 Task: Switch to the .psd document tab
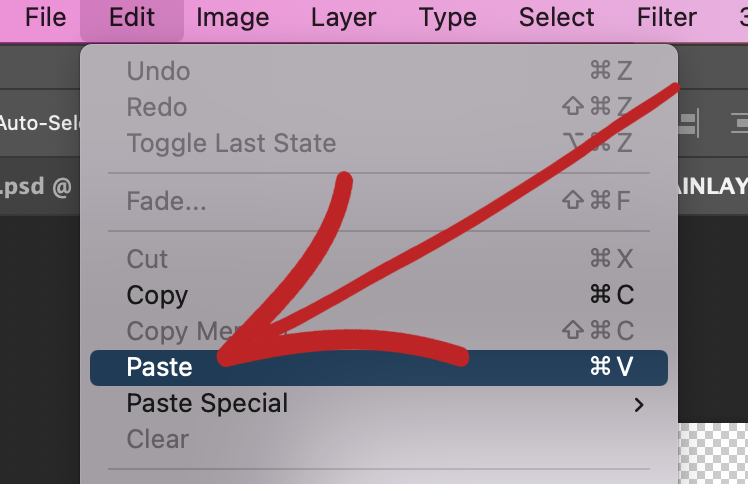point(36,186)
